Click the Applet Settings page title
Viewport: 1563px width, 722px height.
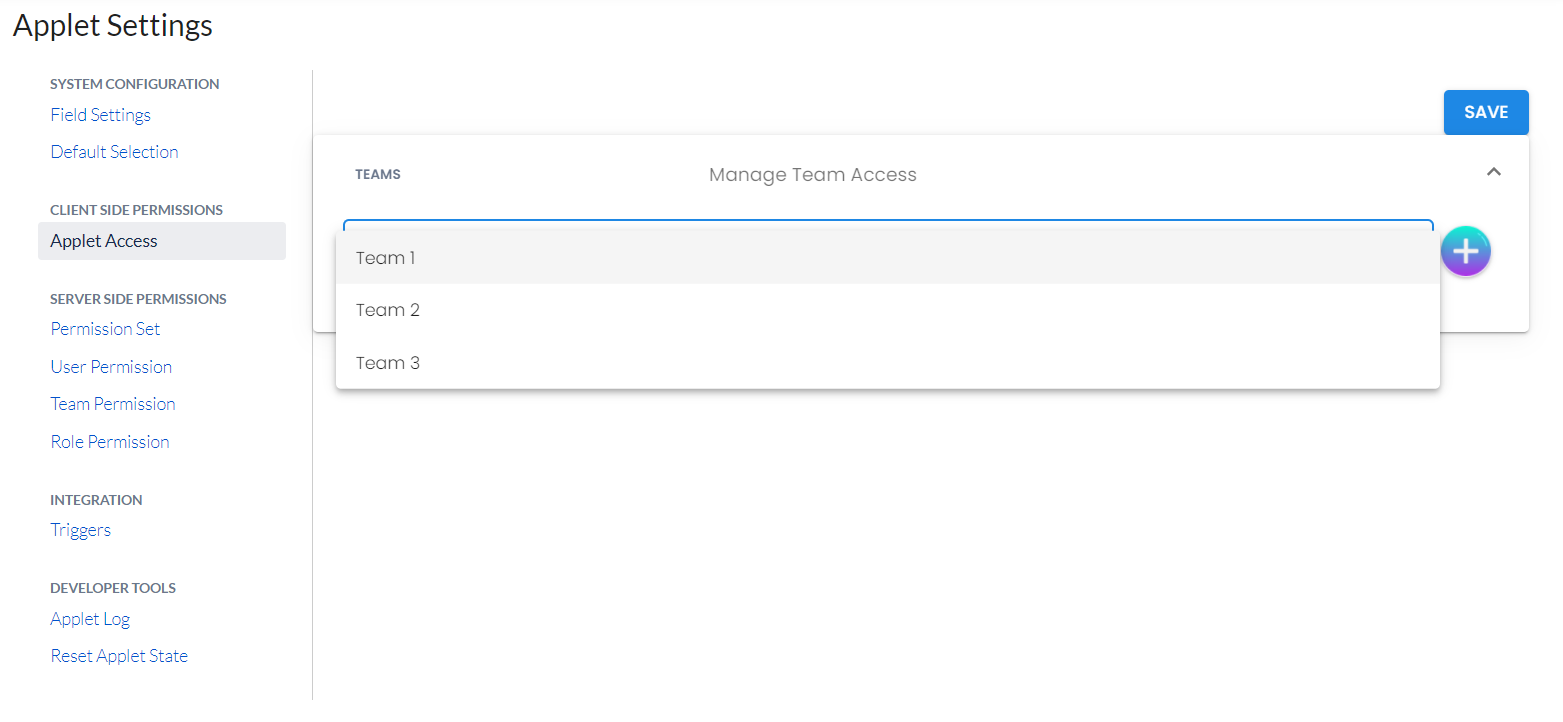113,26
